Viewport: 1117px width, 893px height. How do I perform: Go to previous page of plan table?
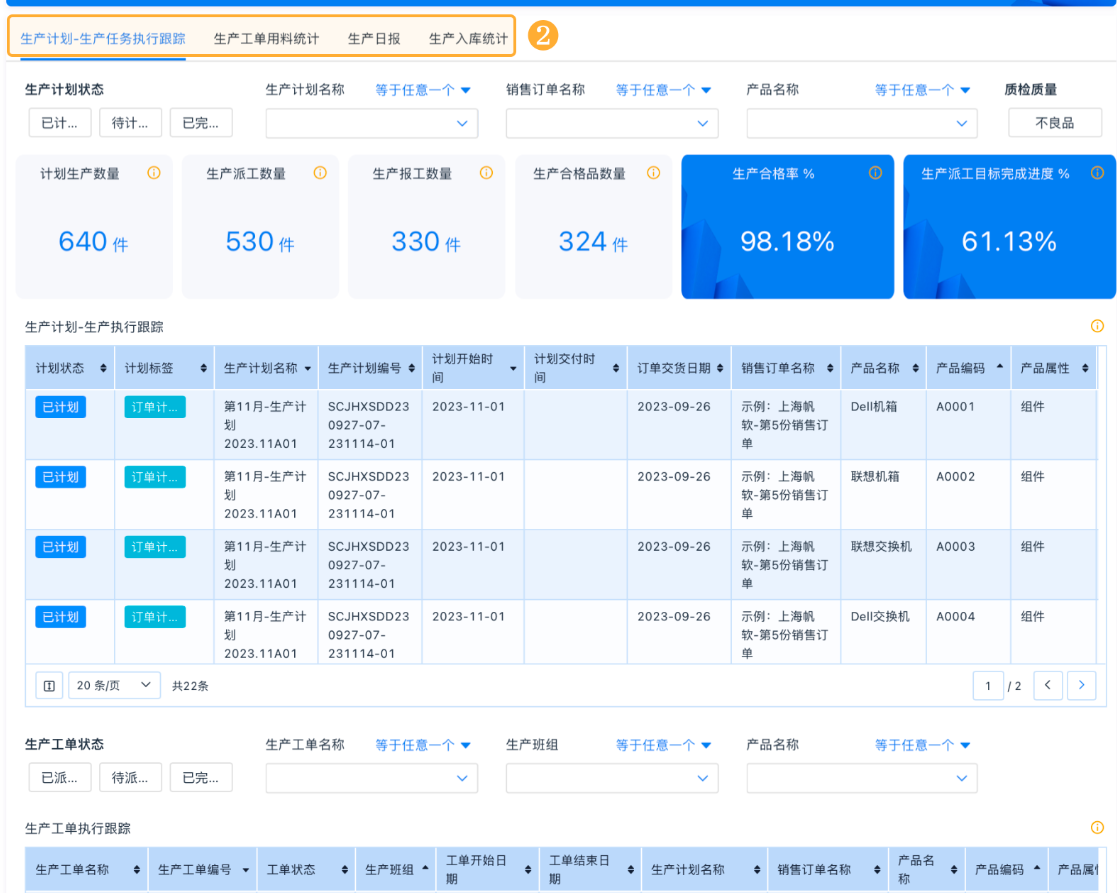coord(1048,685)
